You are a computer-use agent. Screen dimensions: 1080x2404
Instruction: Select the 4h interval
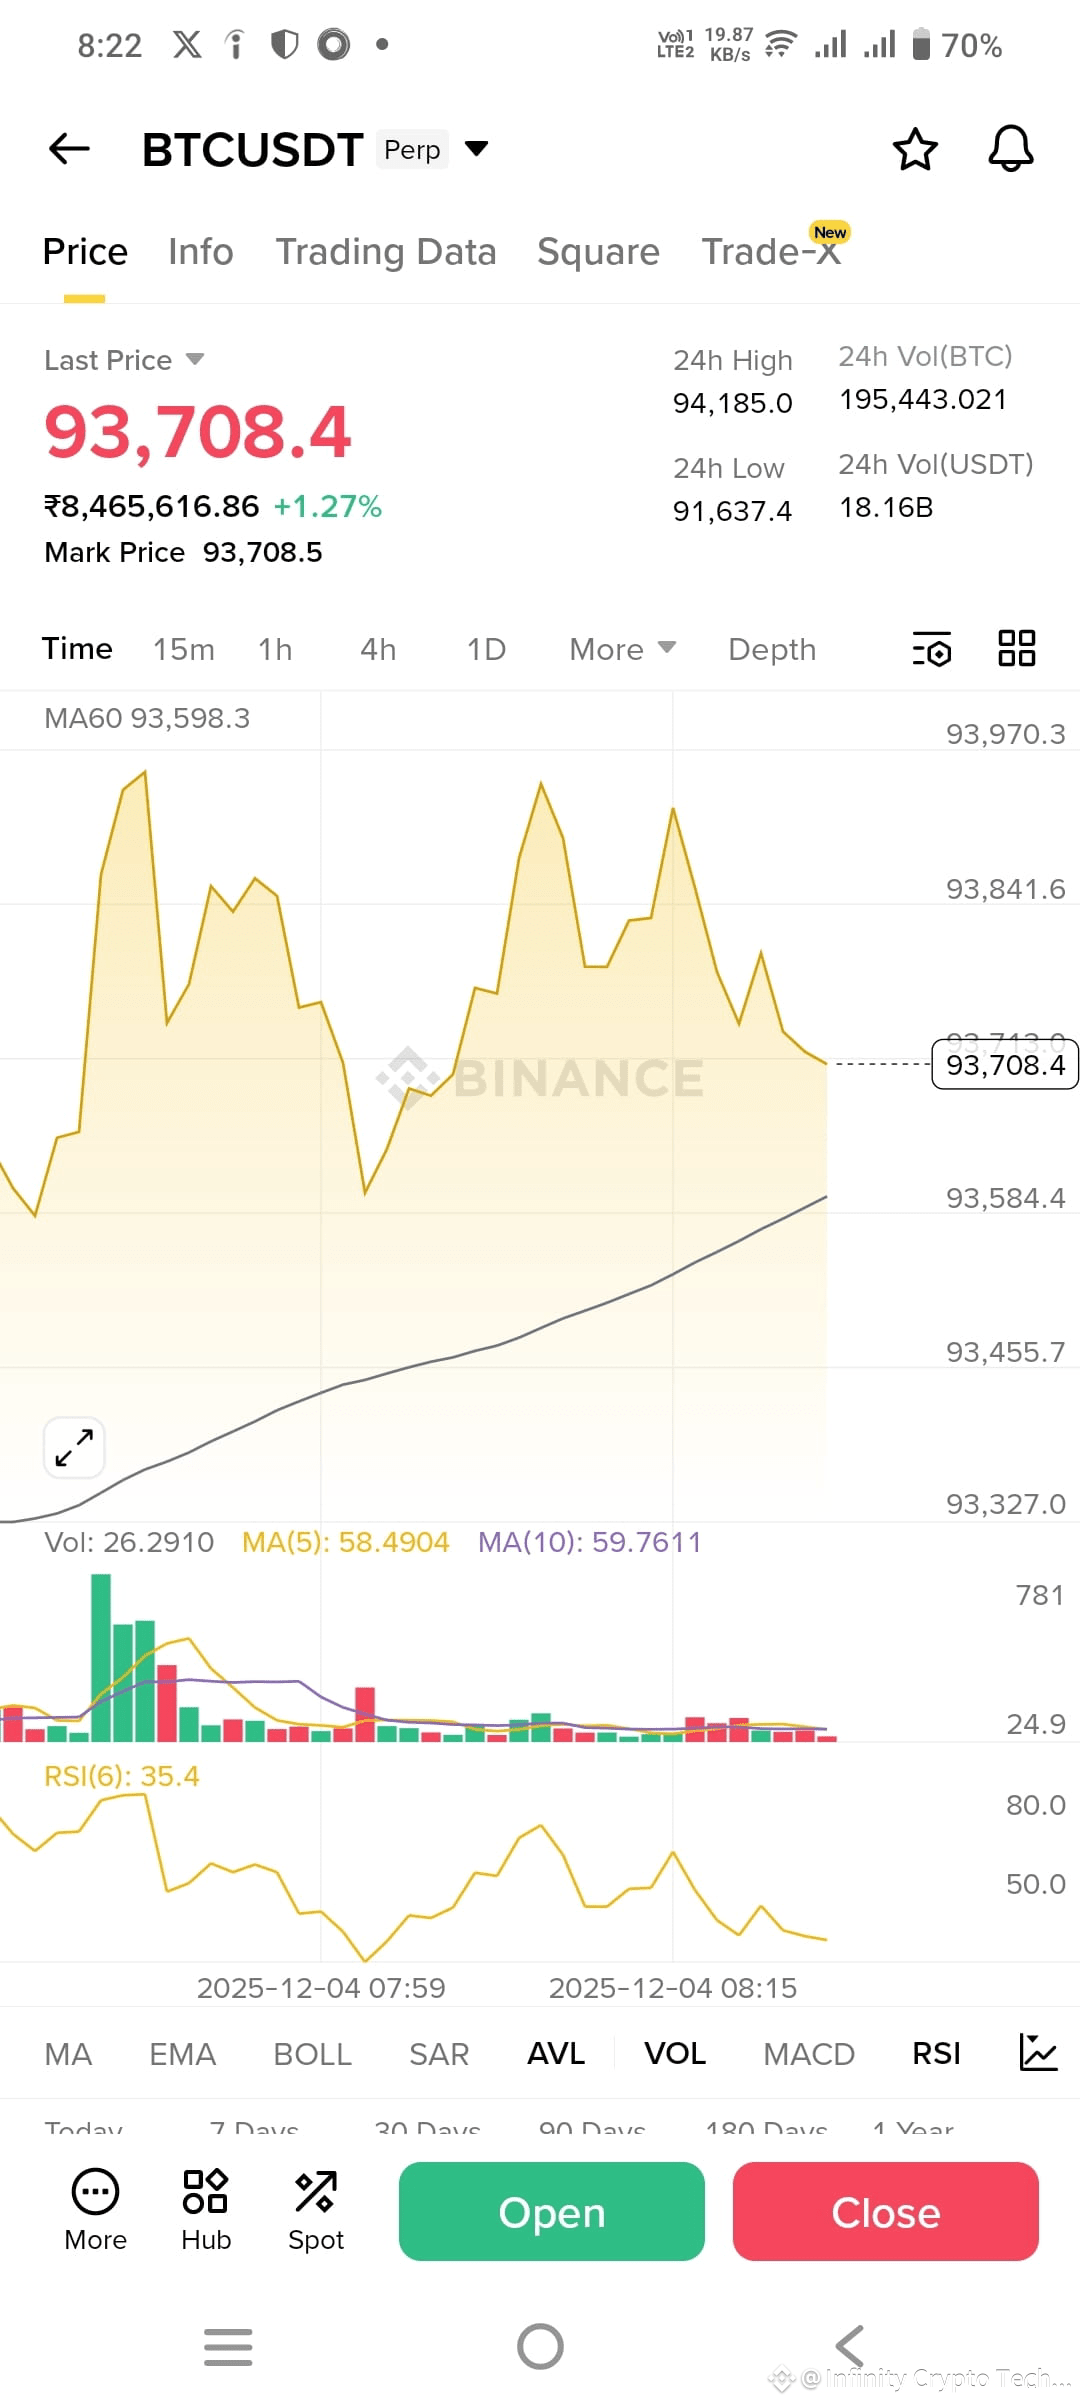click(x=378, y=649)
